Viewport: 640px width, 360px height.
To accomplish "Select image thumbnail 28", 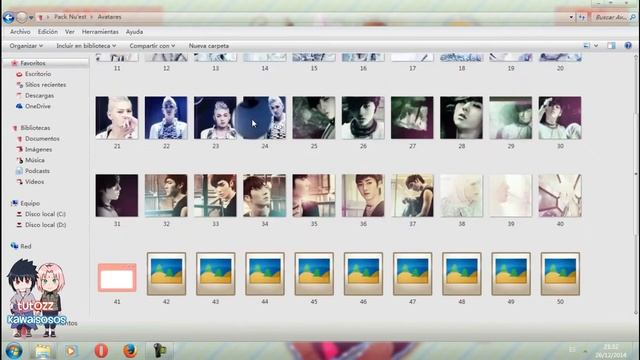I will click(461, 118).
